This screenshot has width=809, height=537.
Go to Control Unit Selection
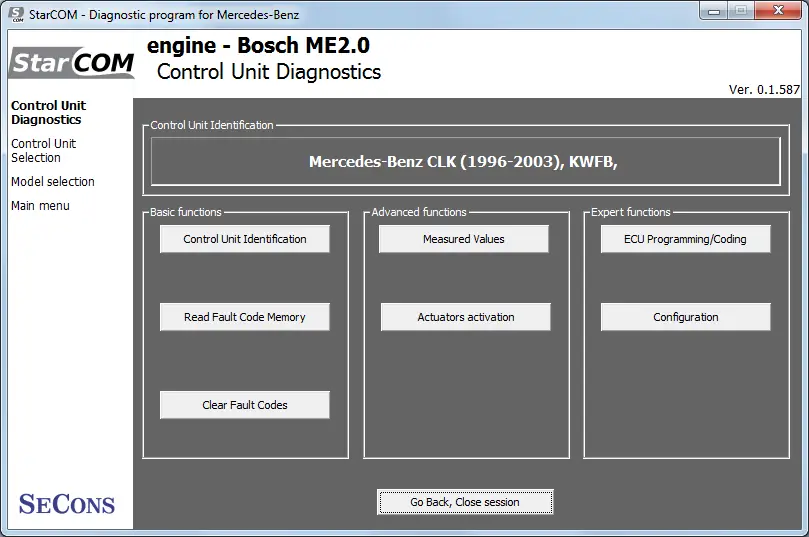[43, 151]
